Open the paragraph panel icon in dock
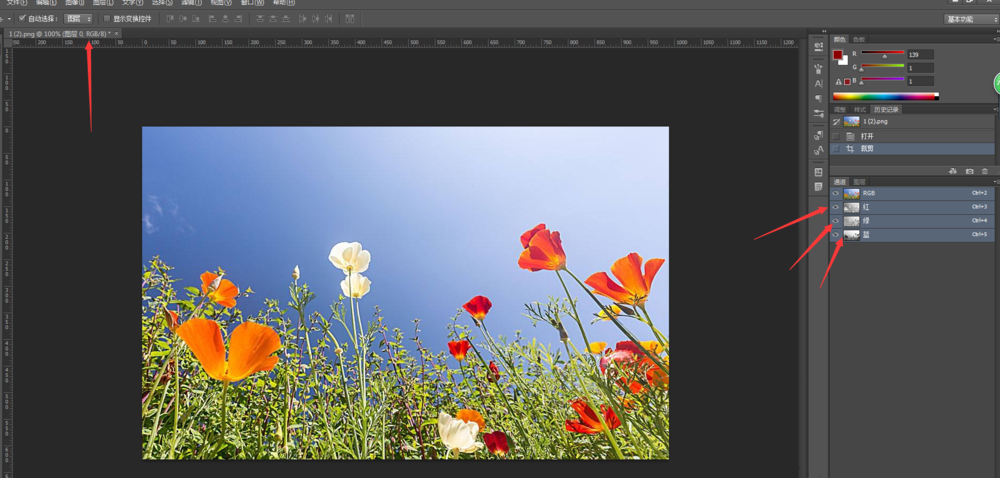This screenshot has width=1000, height=478. [x=818, y=98]
